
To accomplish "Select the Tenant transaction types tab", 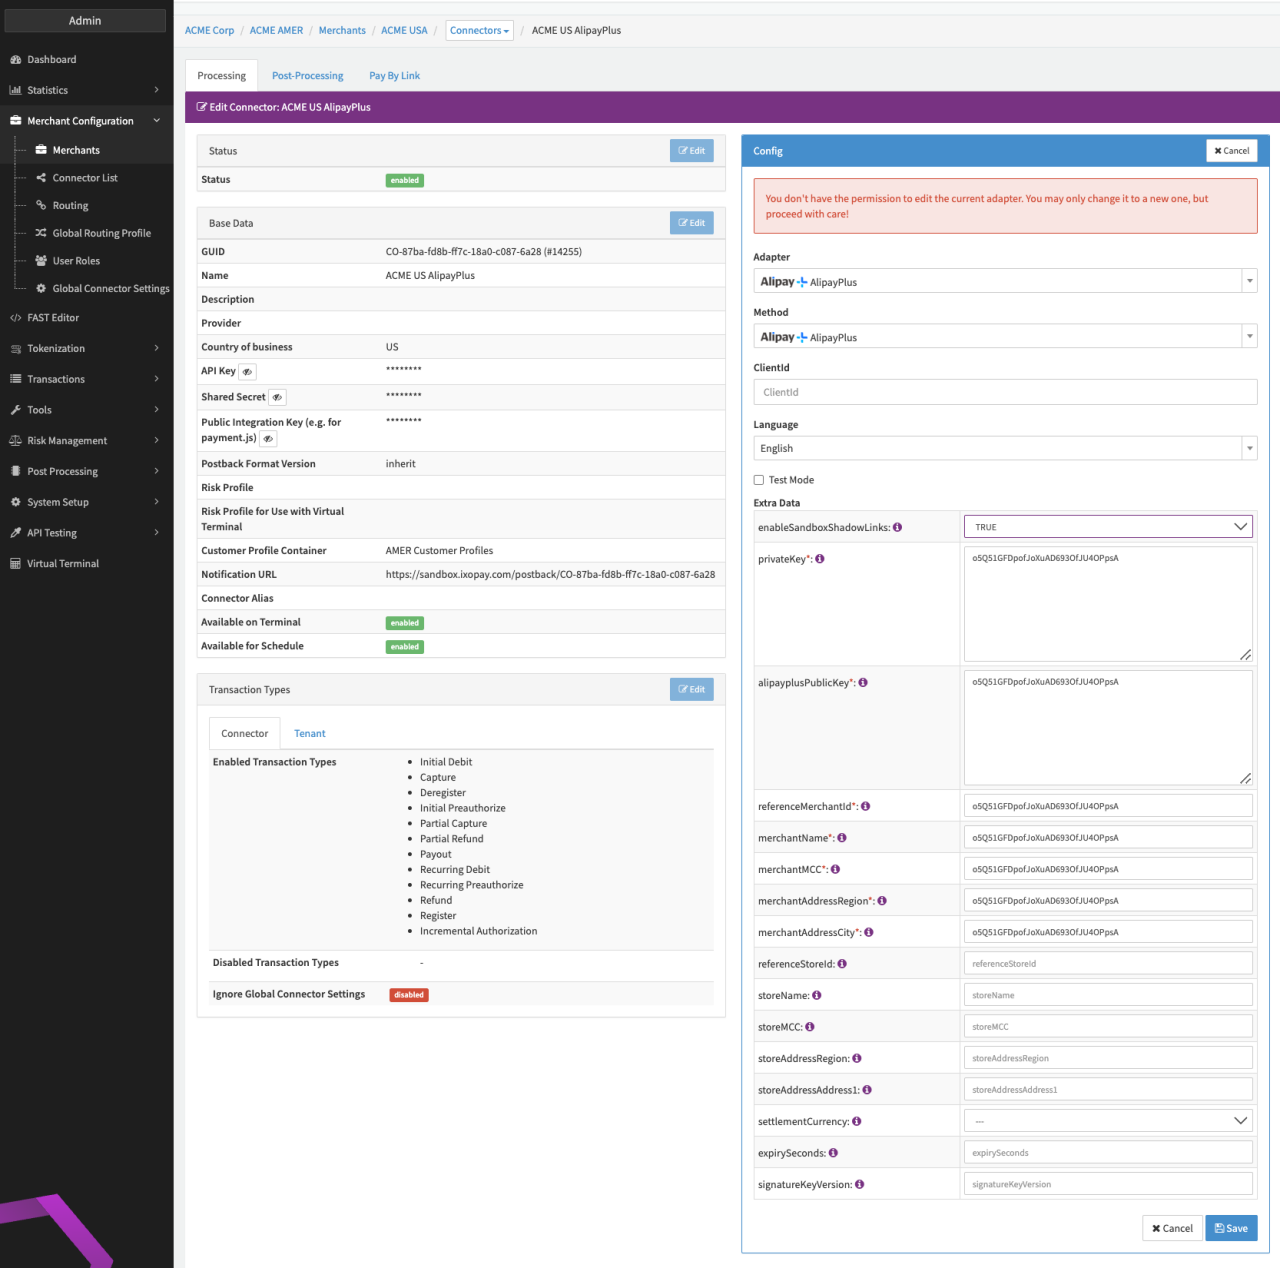I will 309,734.
